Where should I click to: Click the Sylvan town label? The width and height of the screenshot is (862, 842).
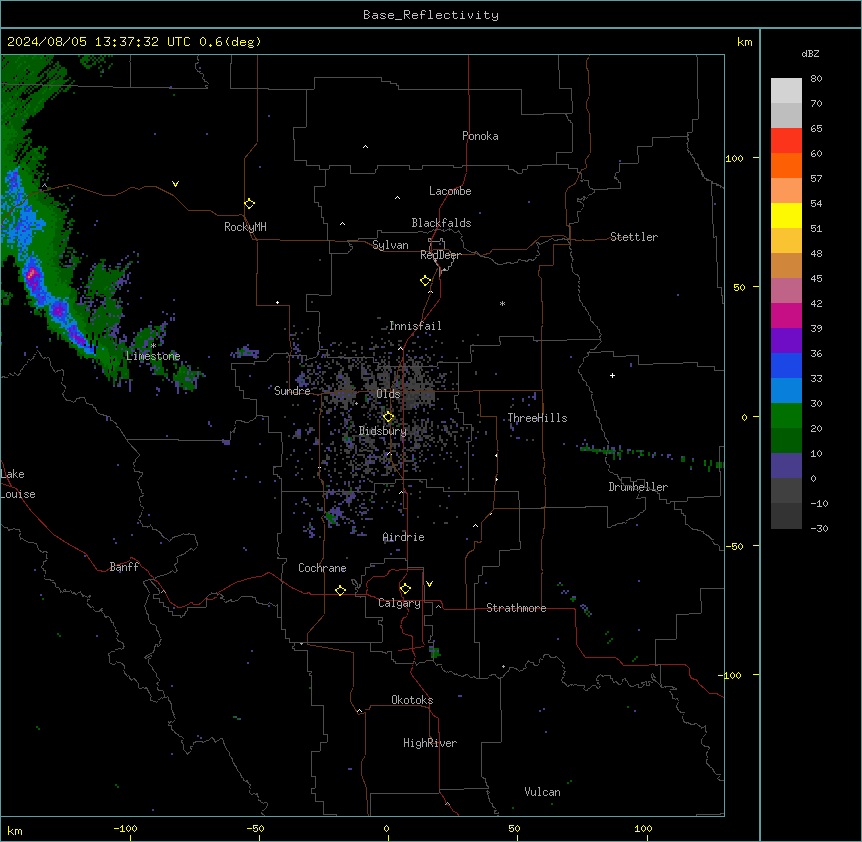pos(390,245)
